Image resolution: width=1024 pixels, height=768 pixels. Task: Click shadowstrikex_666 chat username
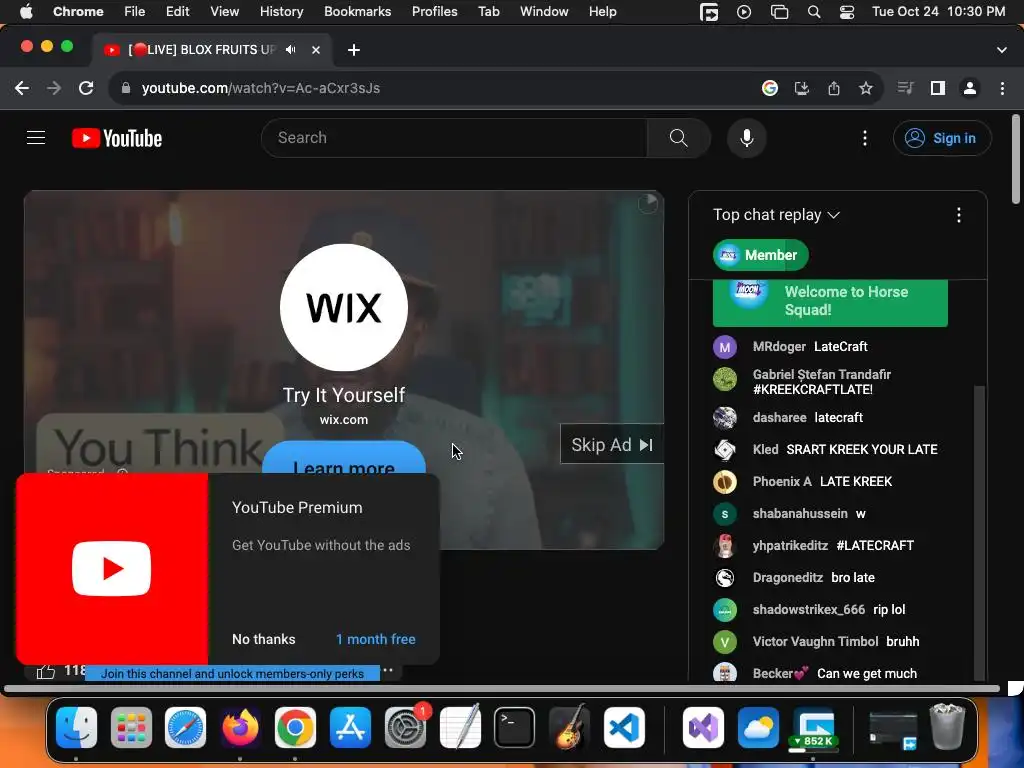pyautogui.click(x=808, y=609)
